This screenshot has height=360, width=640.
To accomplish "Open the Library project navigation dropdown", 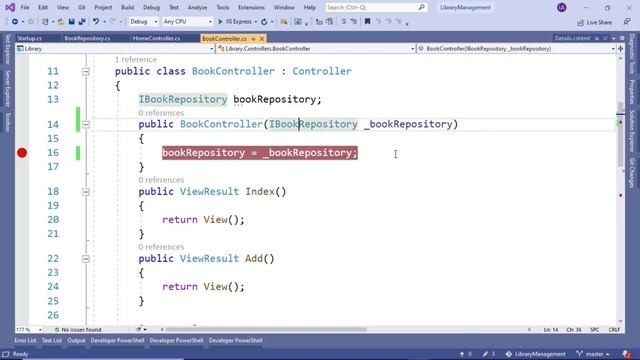I will (x=115, y=49).
